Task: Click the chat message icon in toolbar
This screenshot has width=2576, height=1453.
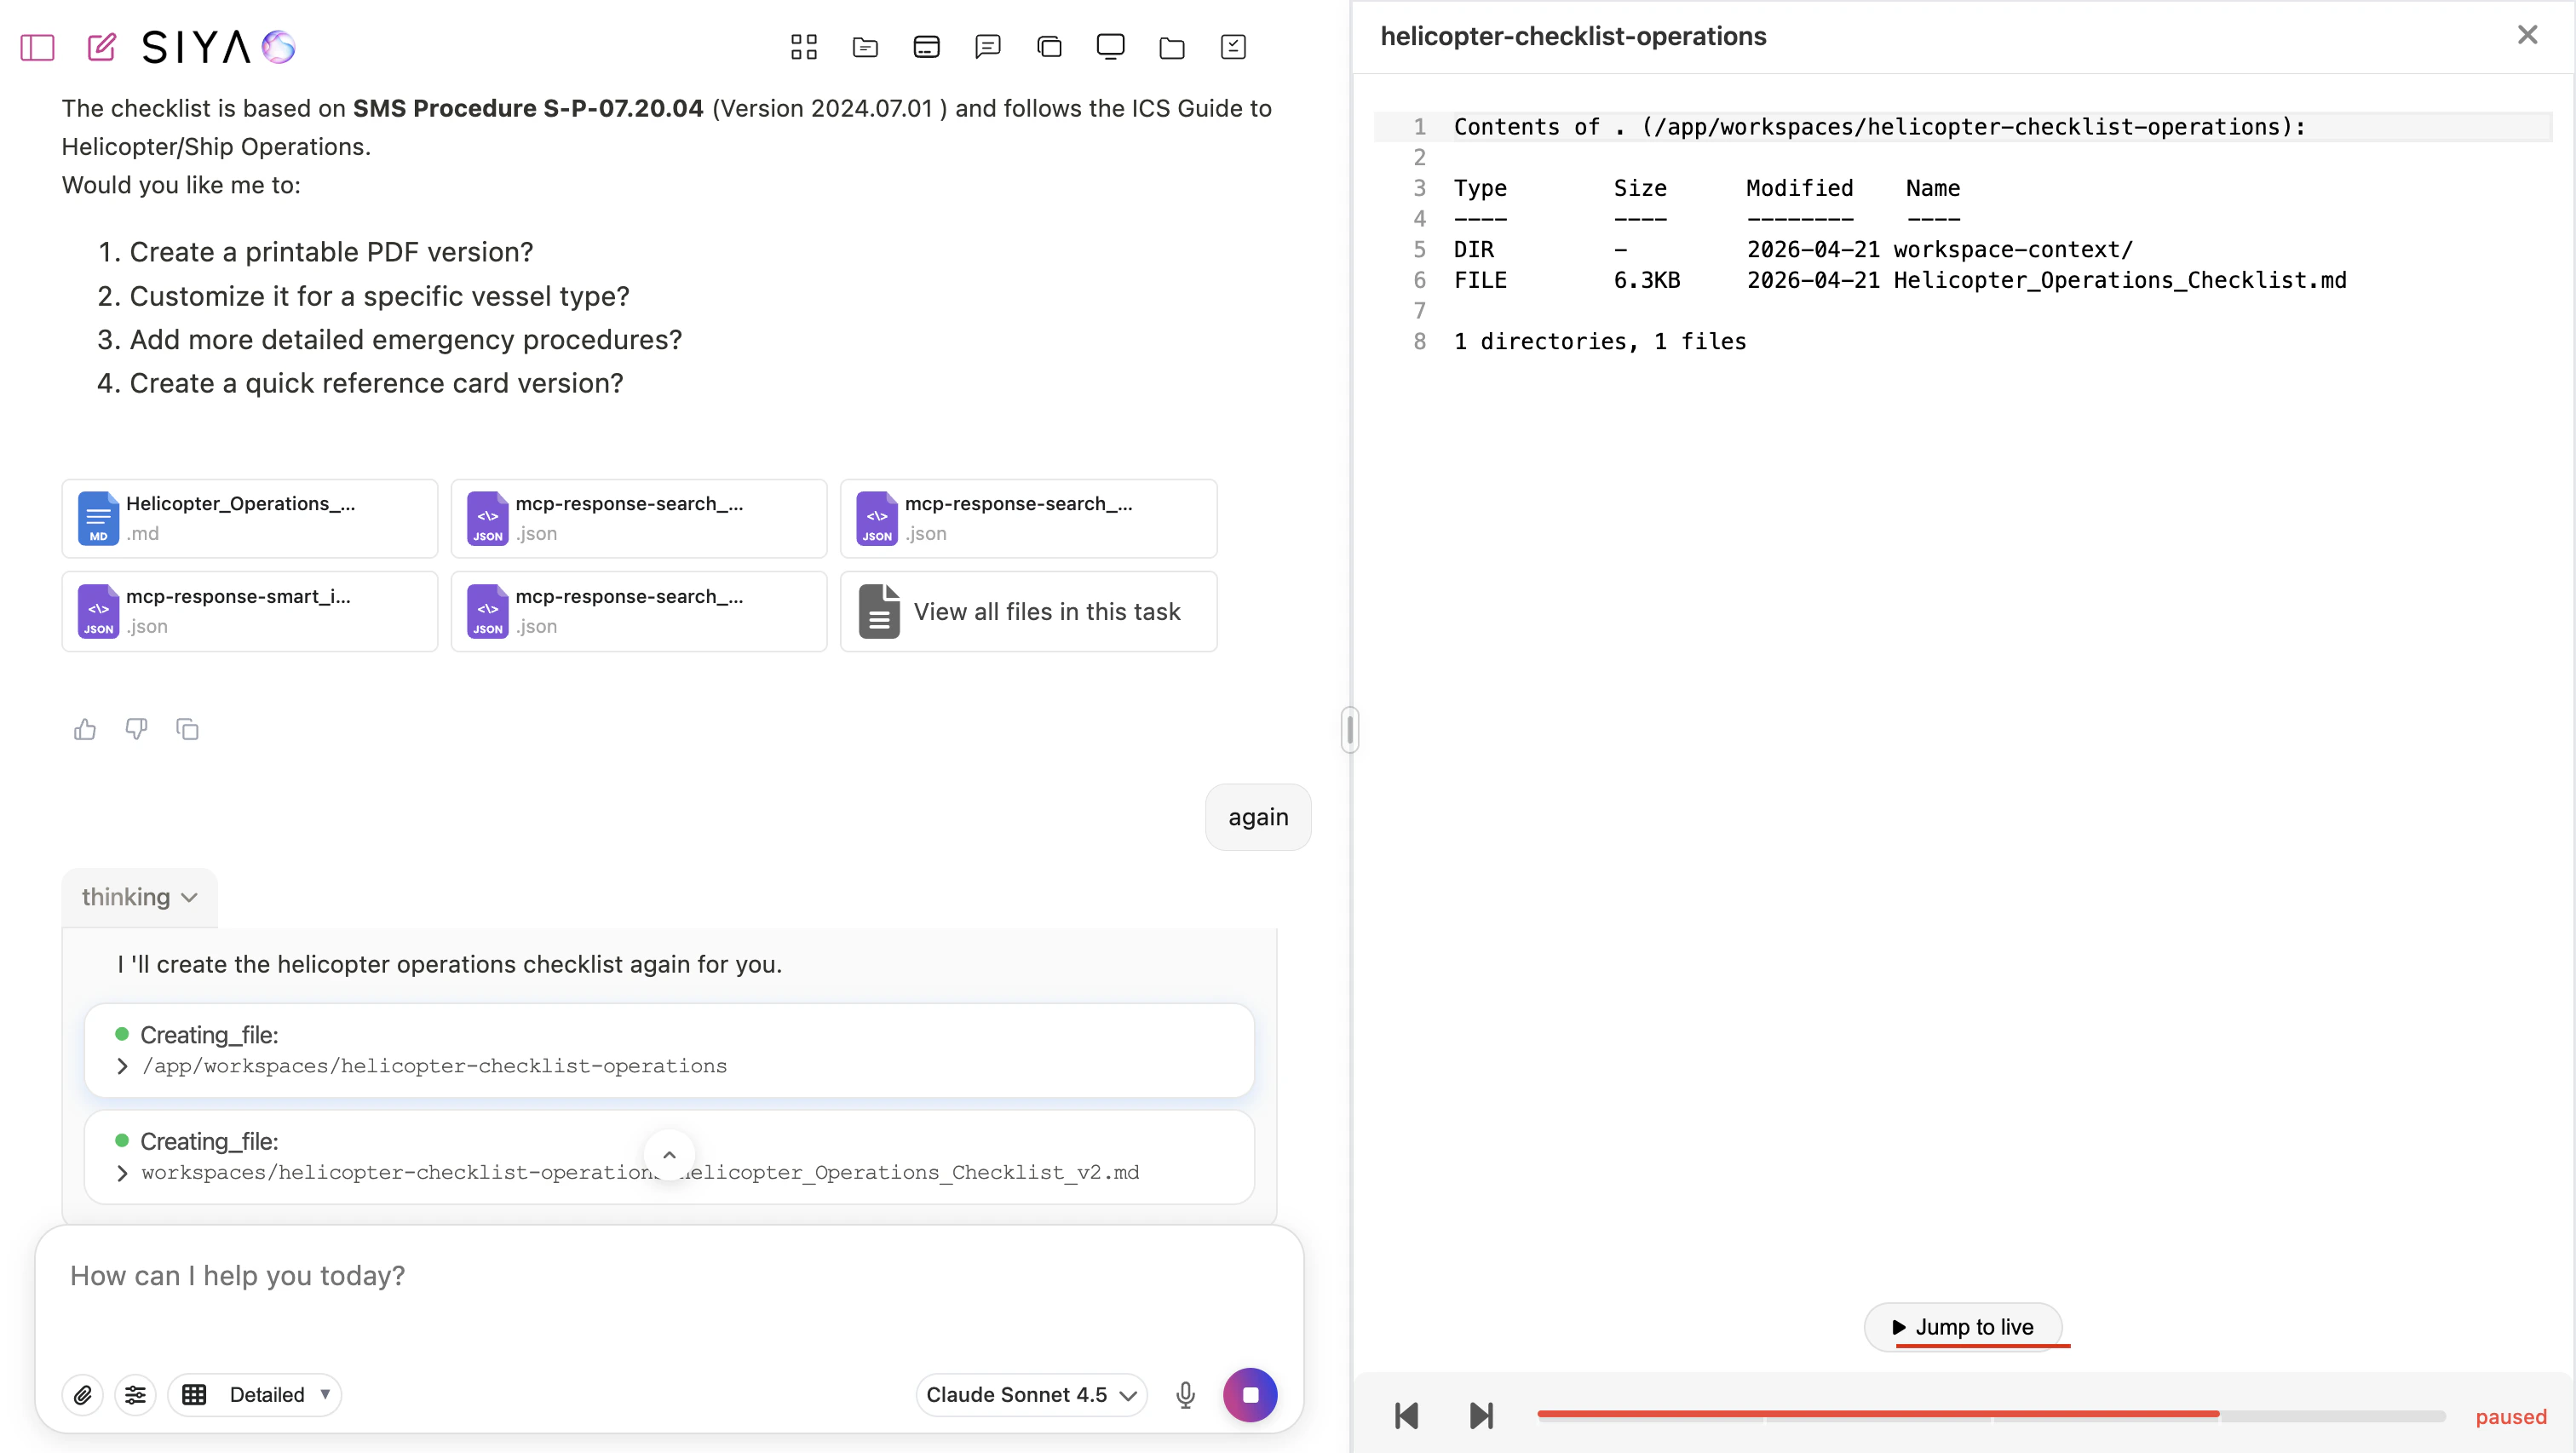Action: point(987,47)
